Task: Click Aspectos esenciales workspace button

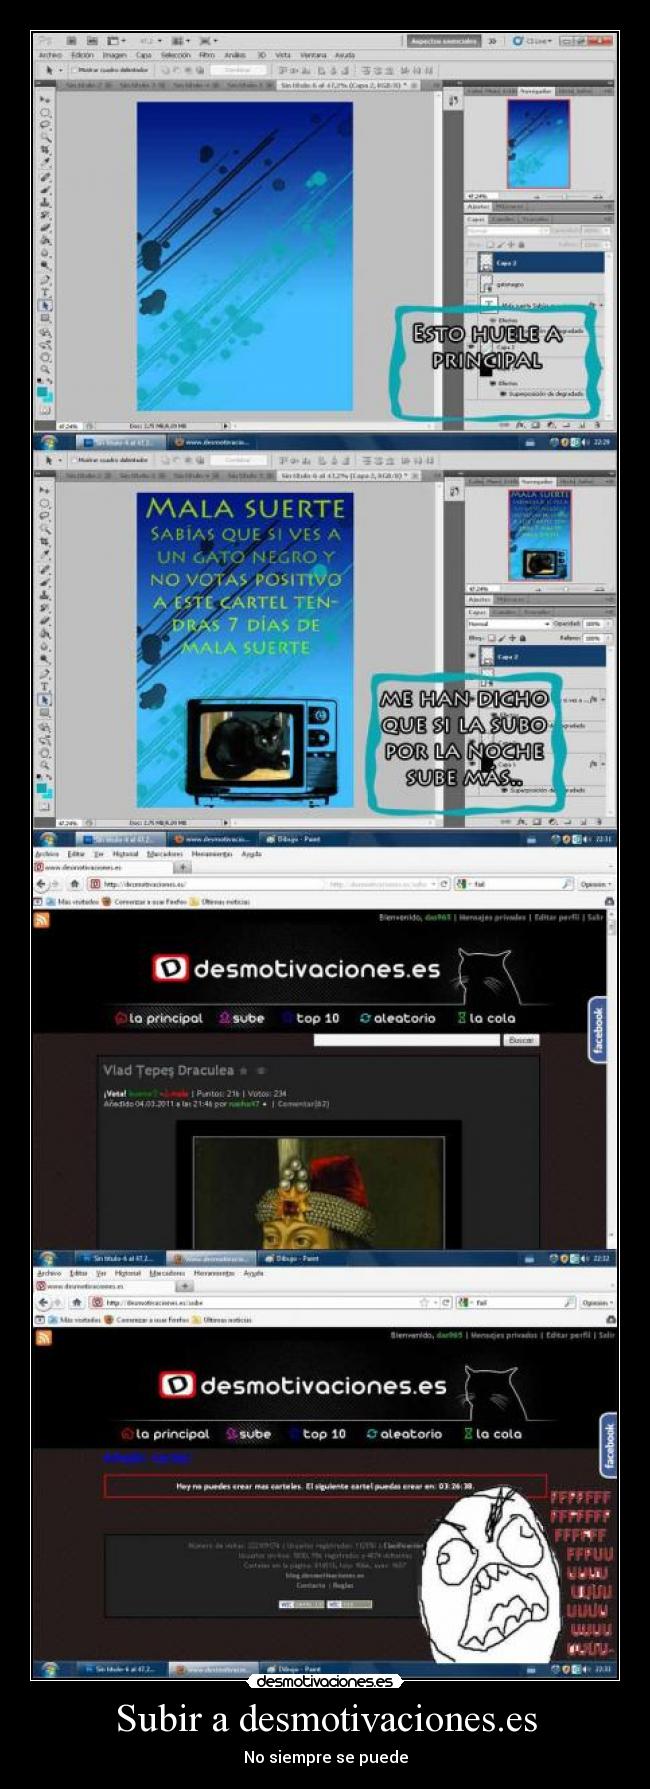Action: click(442, 41)
